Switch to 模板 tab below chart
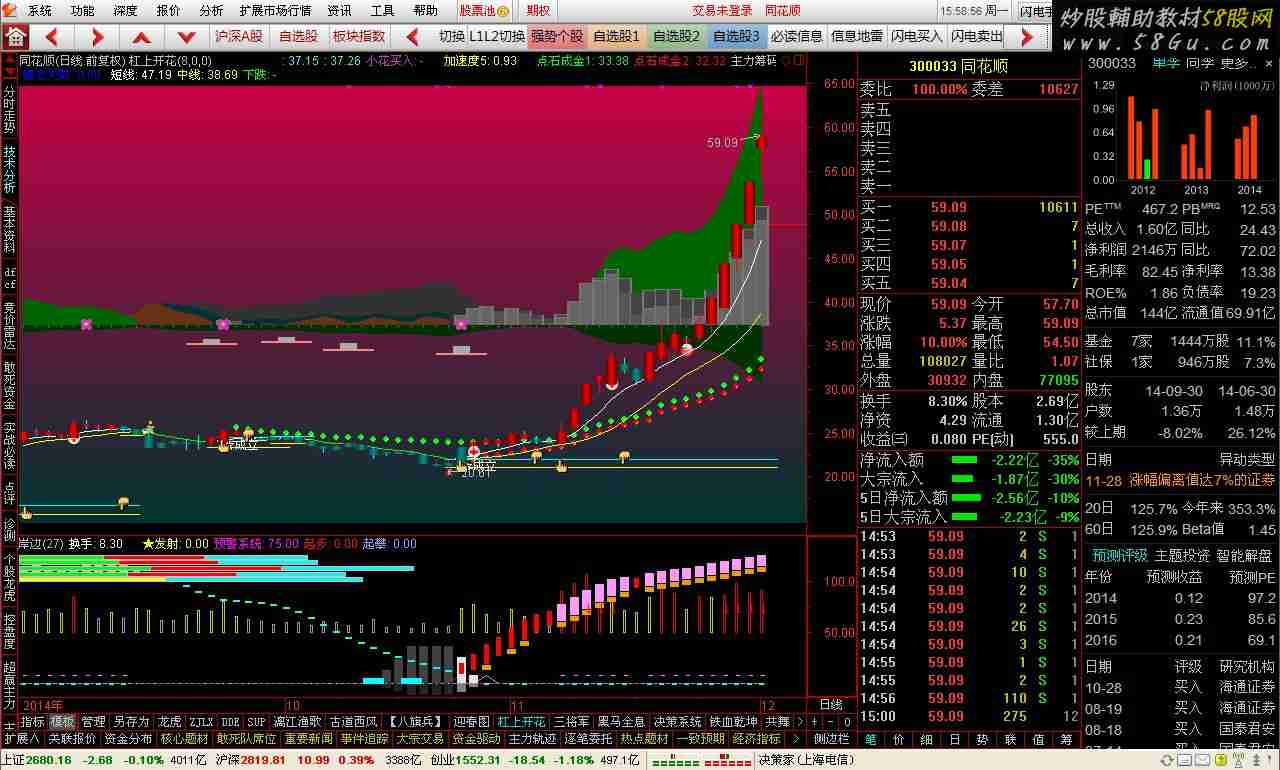The height and width of the screenshot is (770, 1280). point(62,721)
